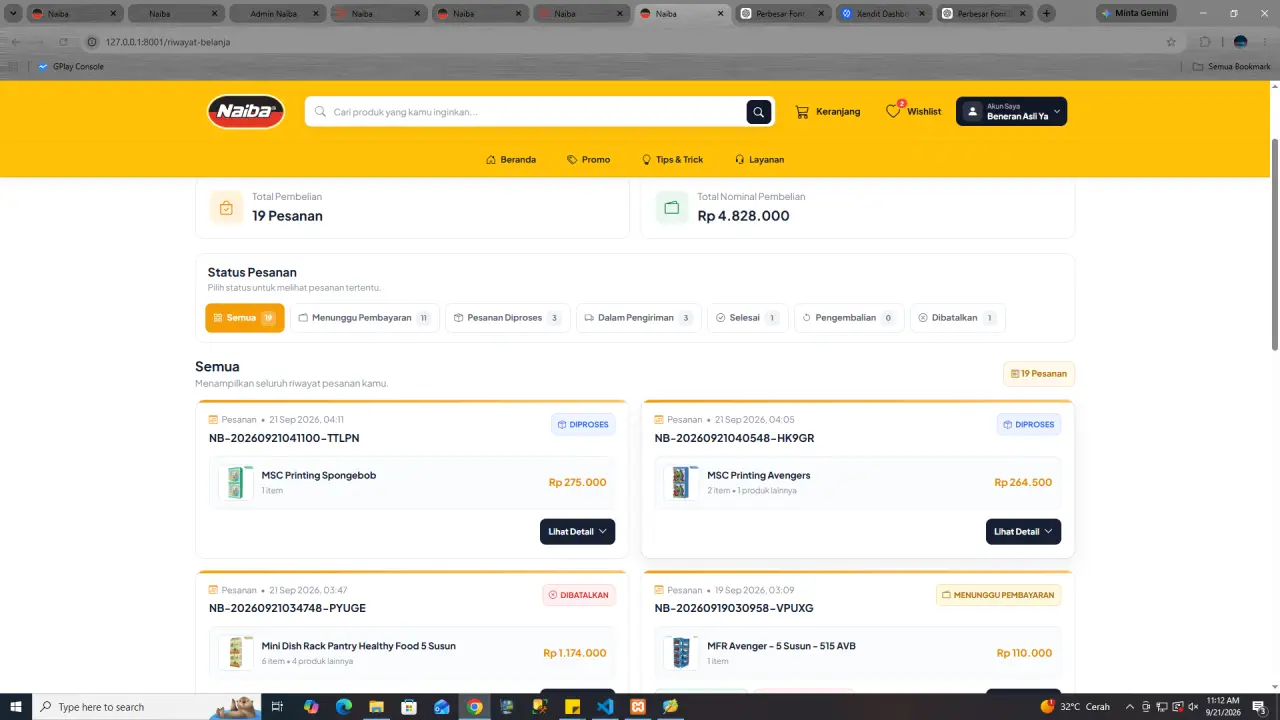Screen dimensions: 1280x720
Task: Expand Lihat Detail for order HK9GR
Action: tap(1023, 532)
